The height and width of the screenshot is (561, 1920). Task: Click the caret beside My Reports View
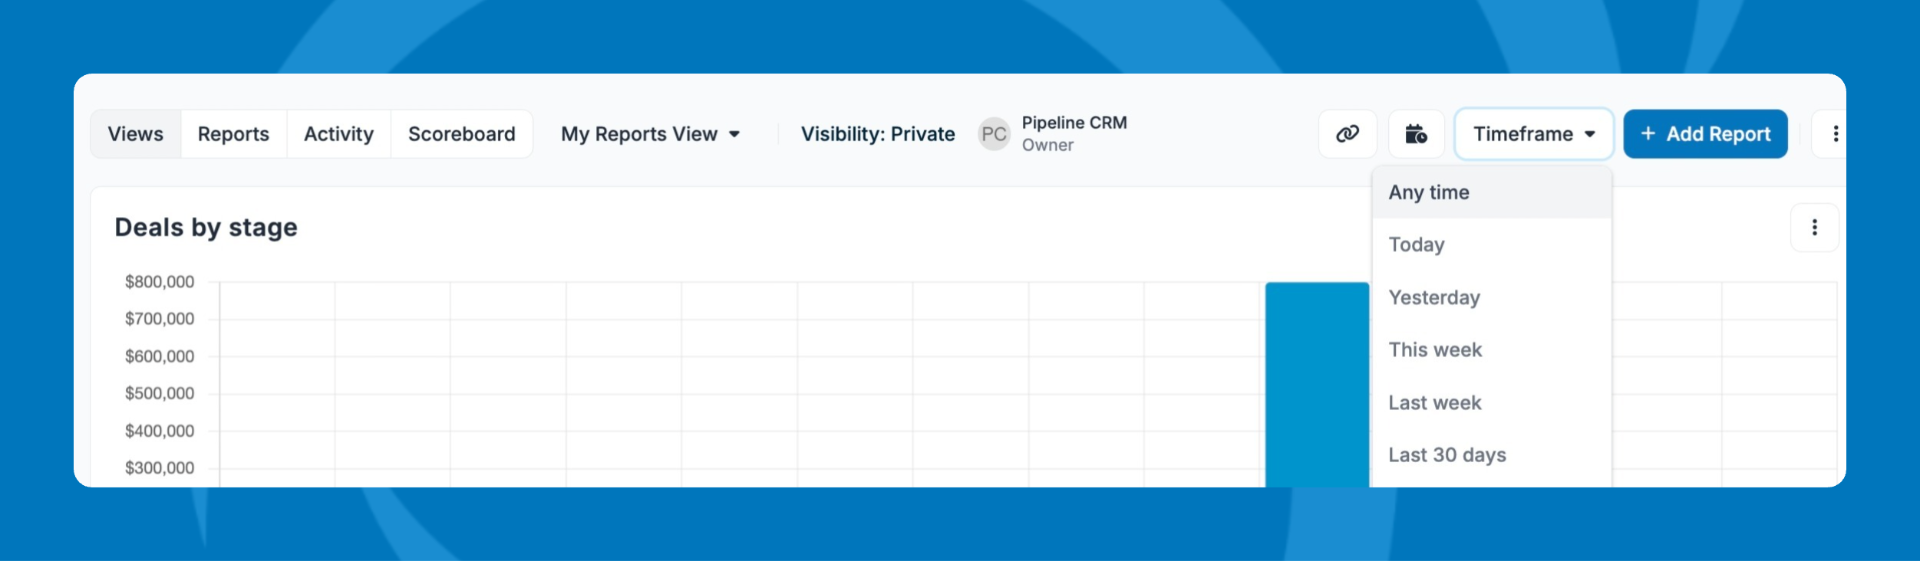(x=735, y=134)
